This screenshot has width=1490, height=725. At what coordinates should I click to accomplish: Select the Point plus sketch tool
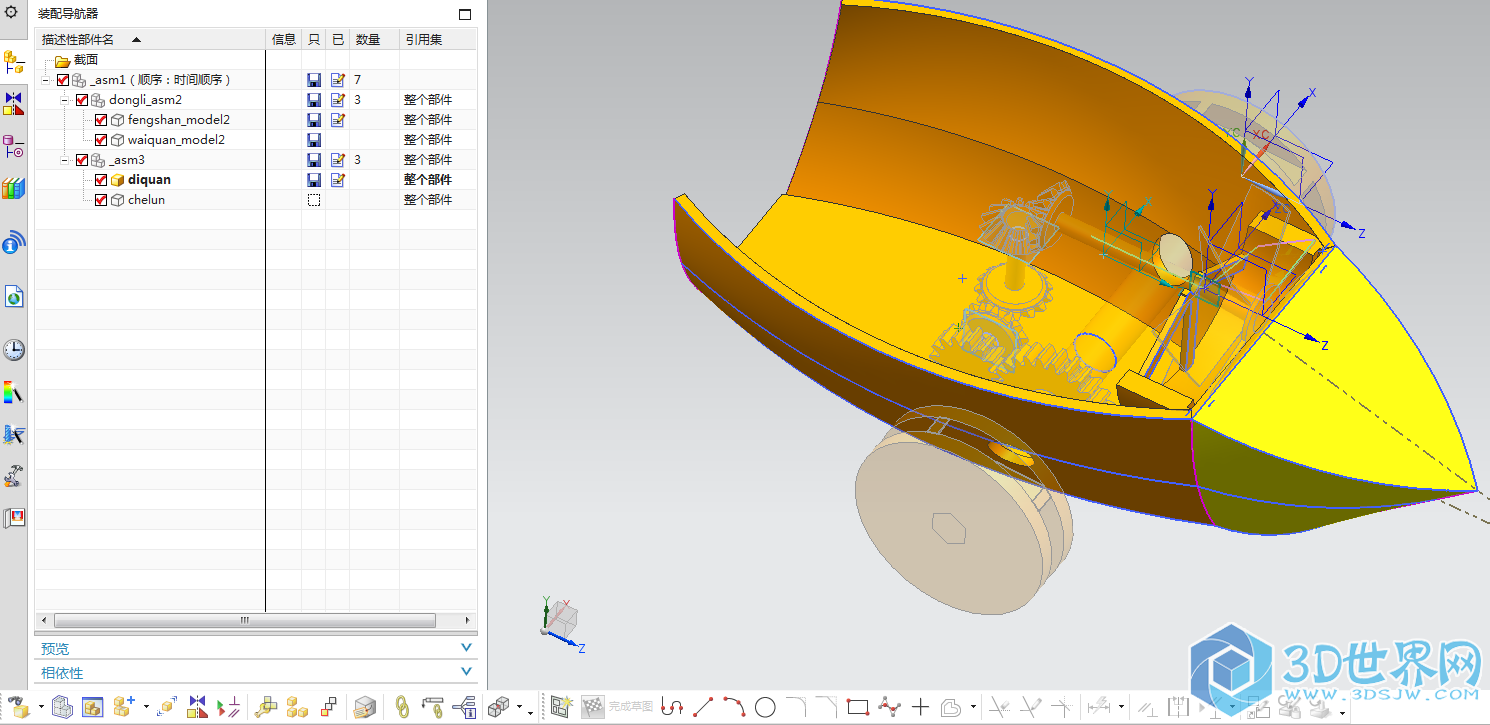[x=921, y=707]
